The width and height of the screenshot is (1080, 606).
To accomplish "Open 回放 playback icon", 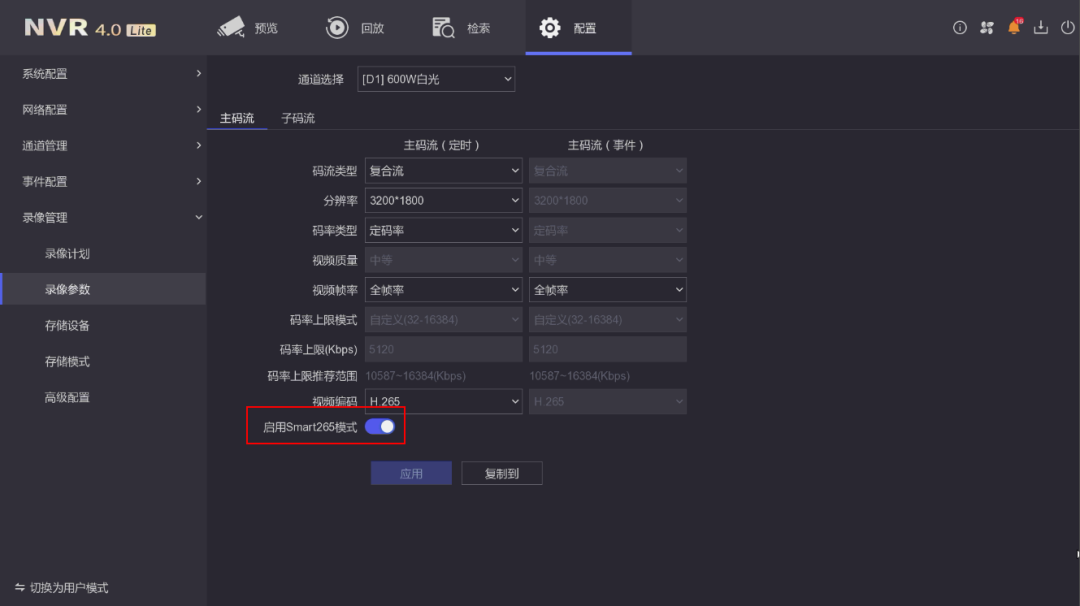I will 337,28.
